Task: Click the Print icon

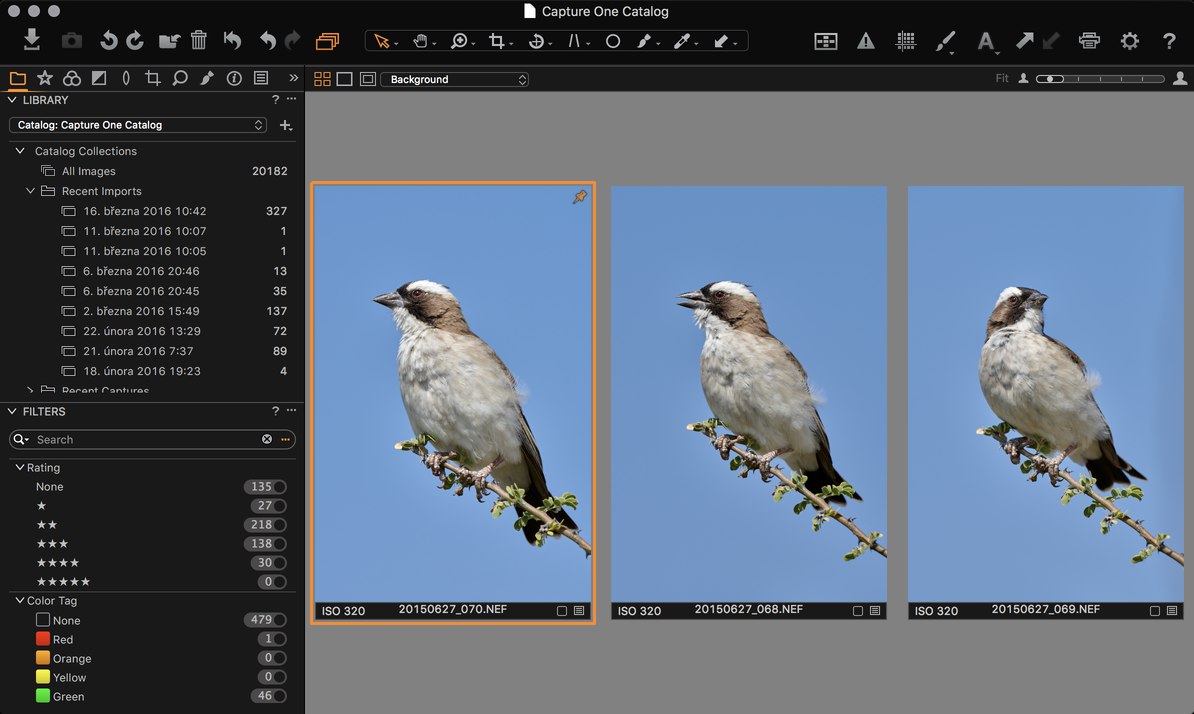Action: (1089, 40)
